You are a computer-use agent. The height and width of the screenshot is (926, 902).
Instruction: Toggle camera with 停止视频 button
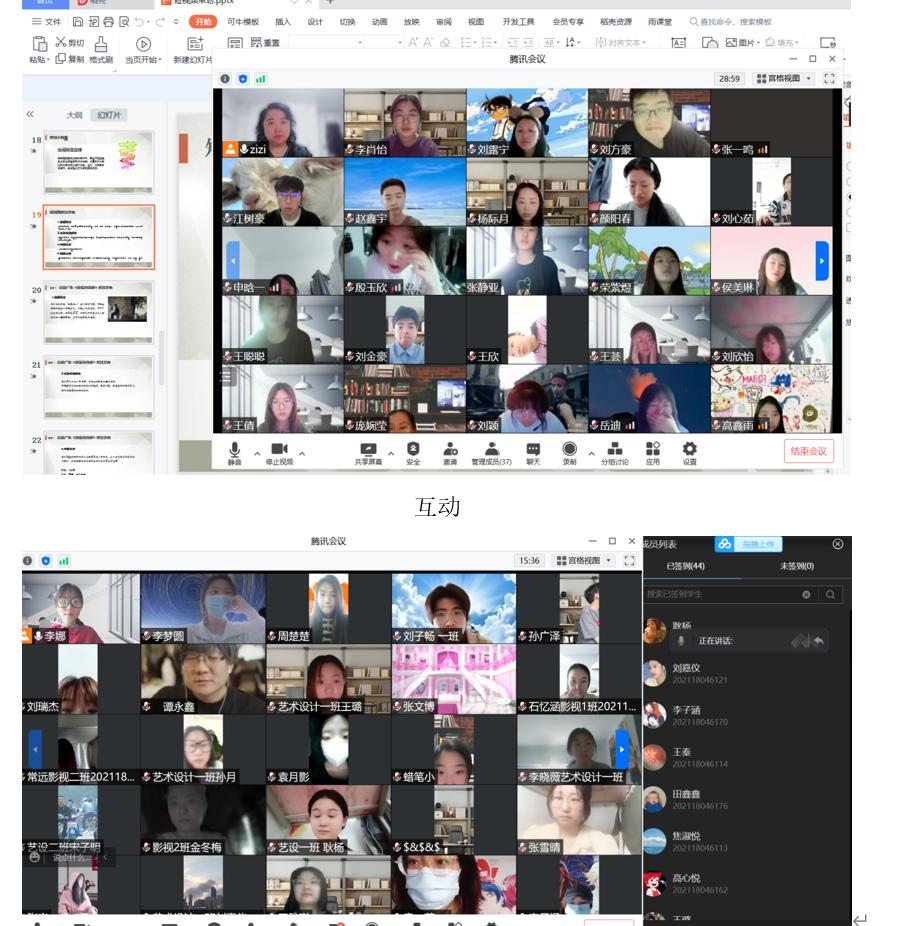click(279, 452)
